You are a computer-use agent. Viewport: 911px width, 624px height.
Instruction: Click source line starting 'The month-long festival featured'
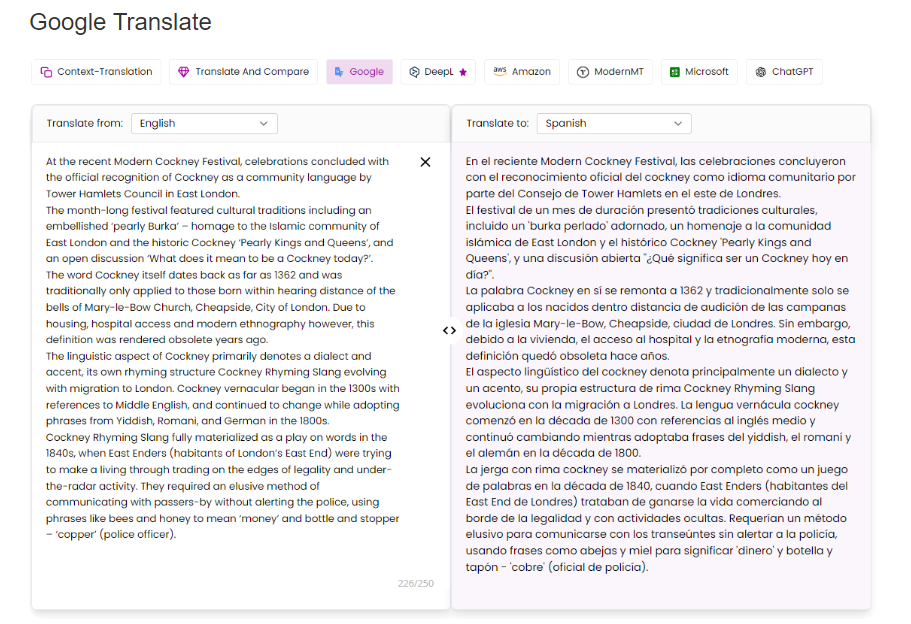[209, 210]
